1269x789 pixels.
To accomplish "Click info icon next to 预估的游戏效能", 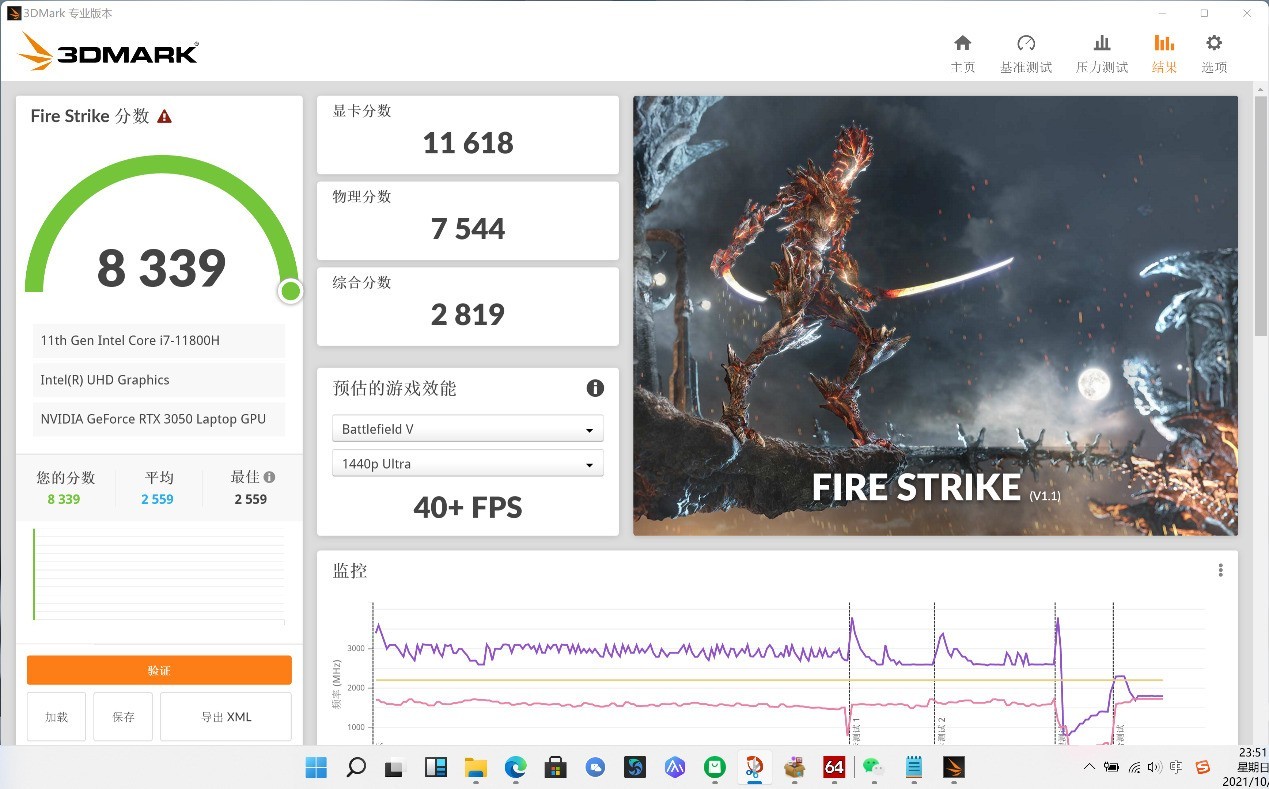I will 595,388.
